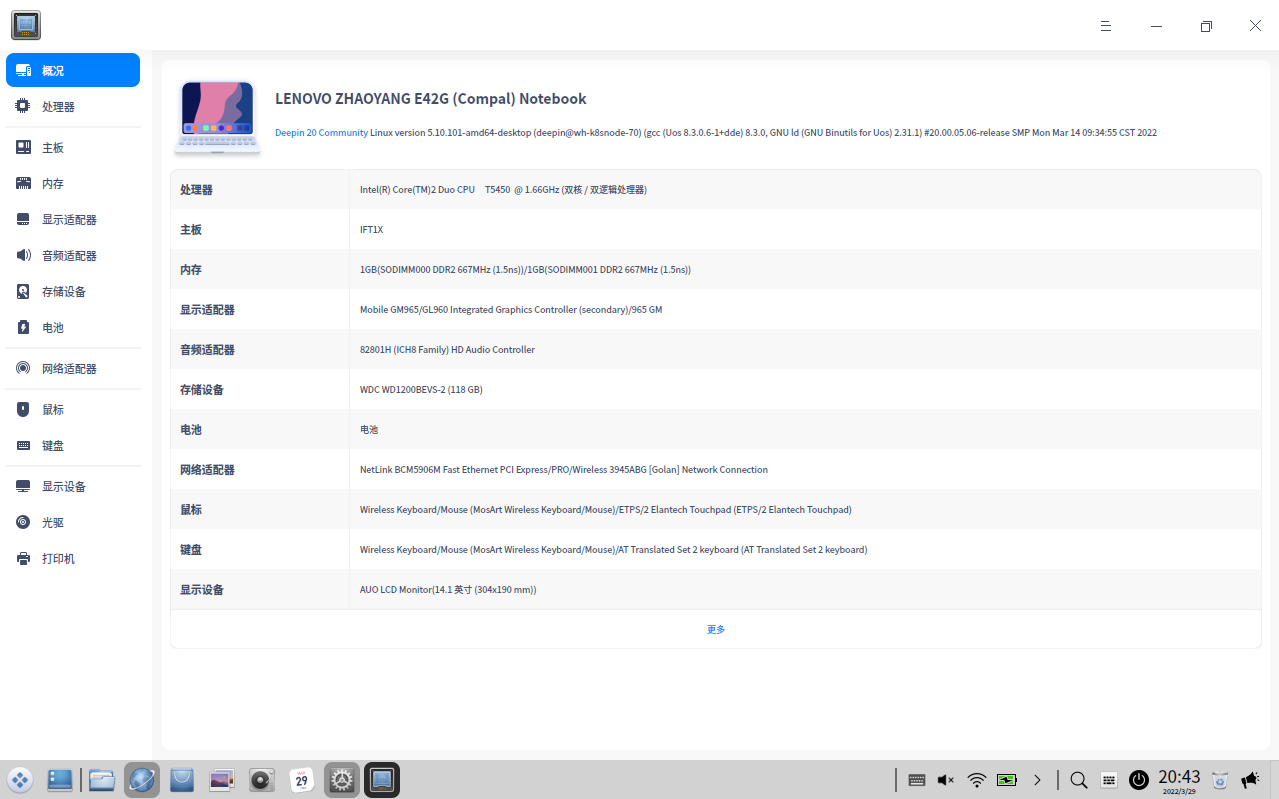Viewport: 1279px width, 799px height.
Task: Open the Wi-Fi tray icon
Action: click(977, 780)
